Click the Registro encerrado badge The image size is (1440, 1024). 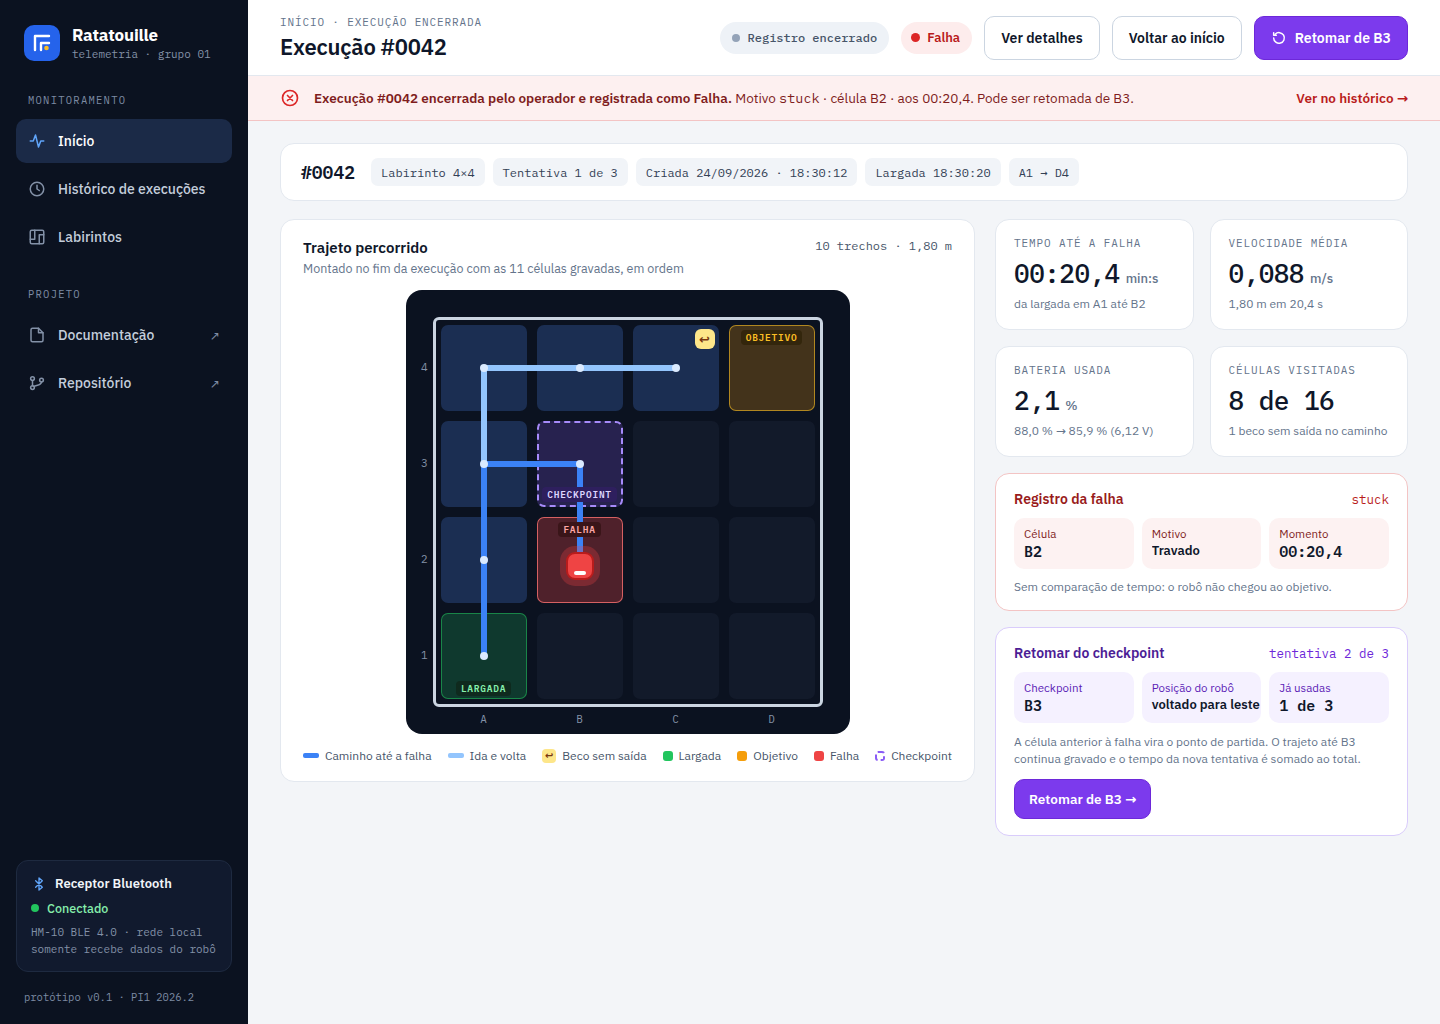(804, 38)
